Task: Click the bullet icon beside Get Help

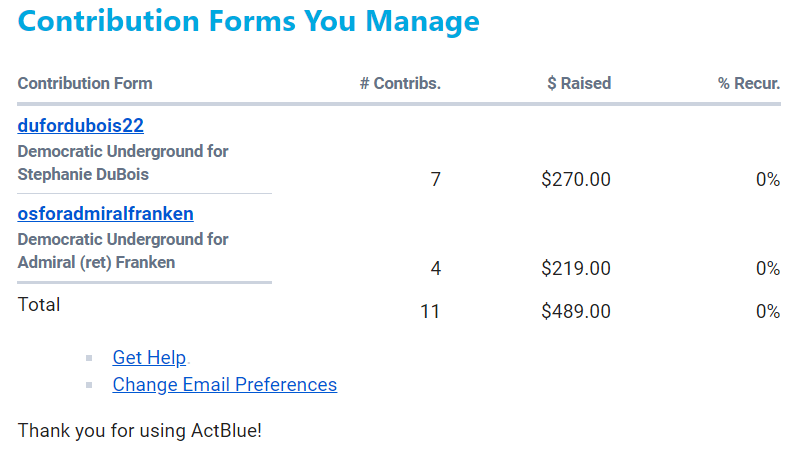Action: (x=89, y=358)
